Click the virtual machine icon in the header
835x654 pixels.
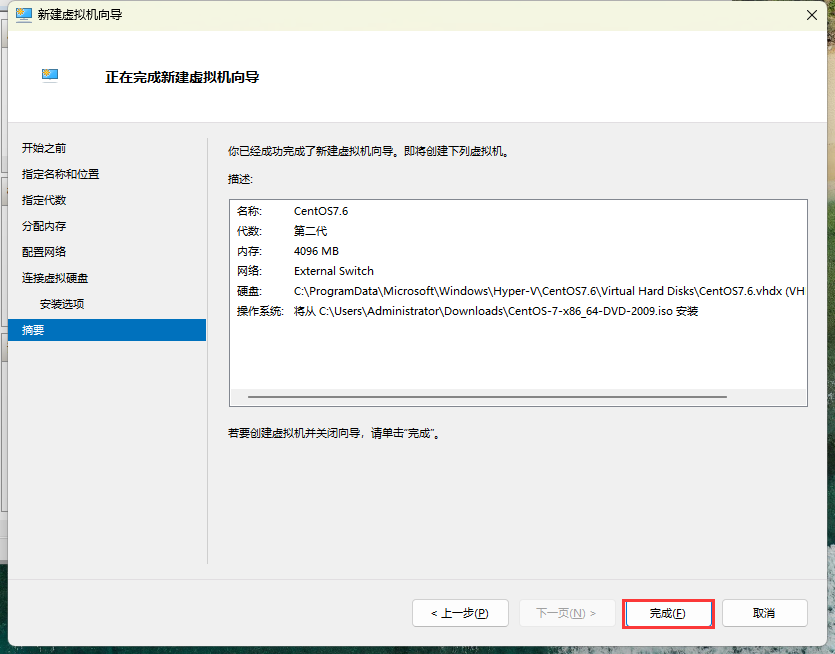50,75
